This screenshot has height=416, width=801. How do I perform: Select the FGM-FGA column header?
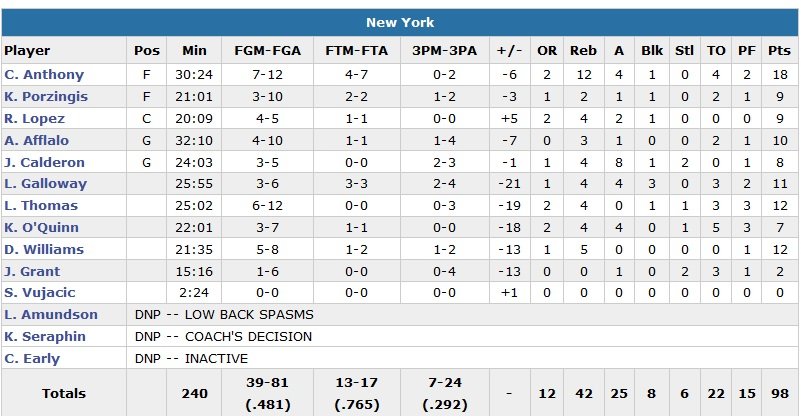pos(265,51)
